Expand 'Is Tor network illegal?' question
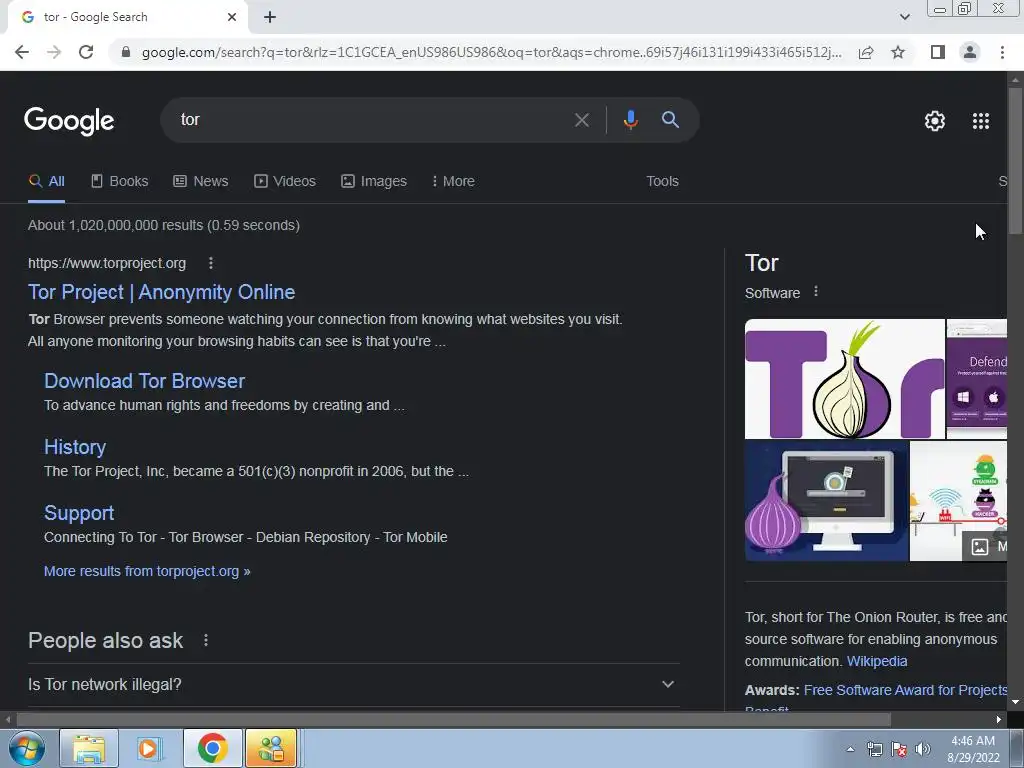This screenshot has height=768, width=1024. [353, 684]
